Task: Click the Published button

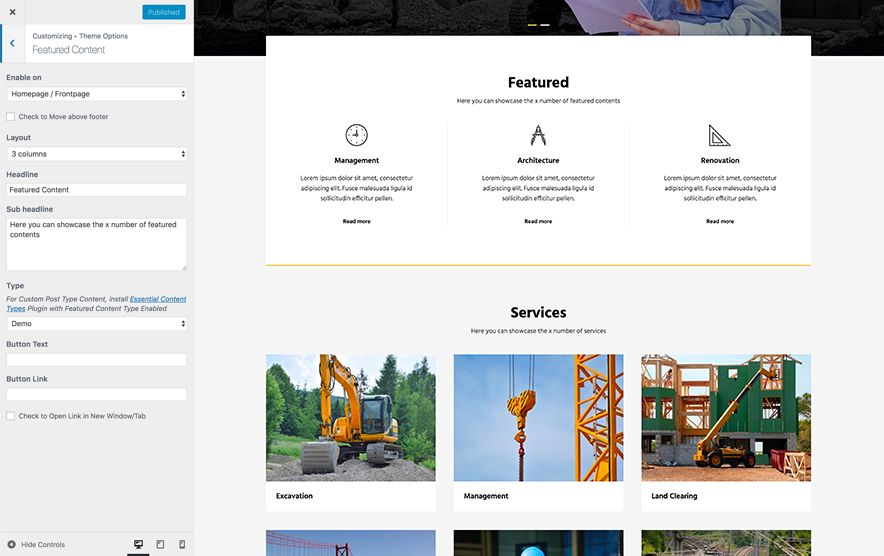Action: 163,12
